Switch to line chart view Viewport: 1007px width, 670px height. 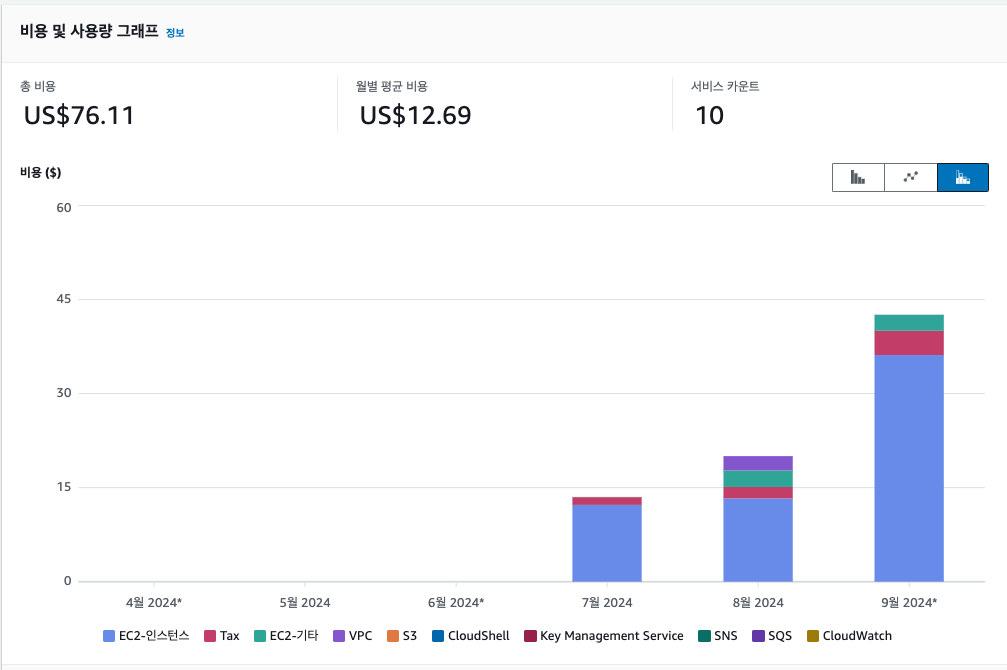point(911,177)
